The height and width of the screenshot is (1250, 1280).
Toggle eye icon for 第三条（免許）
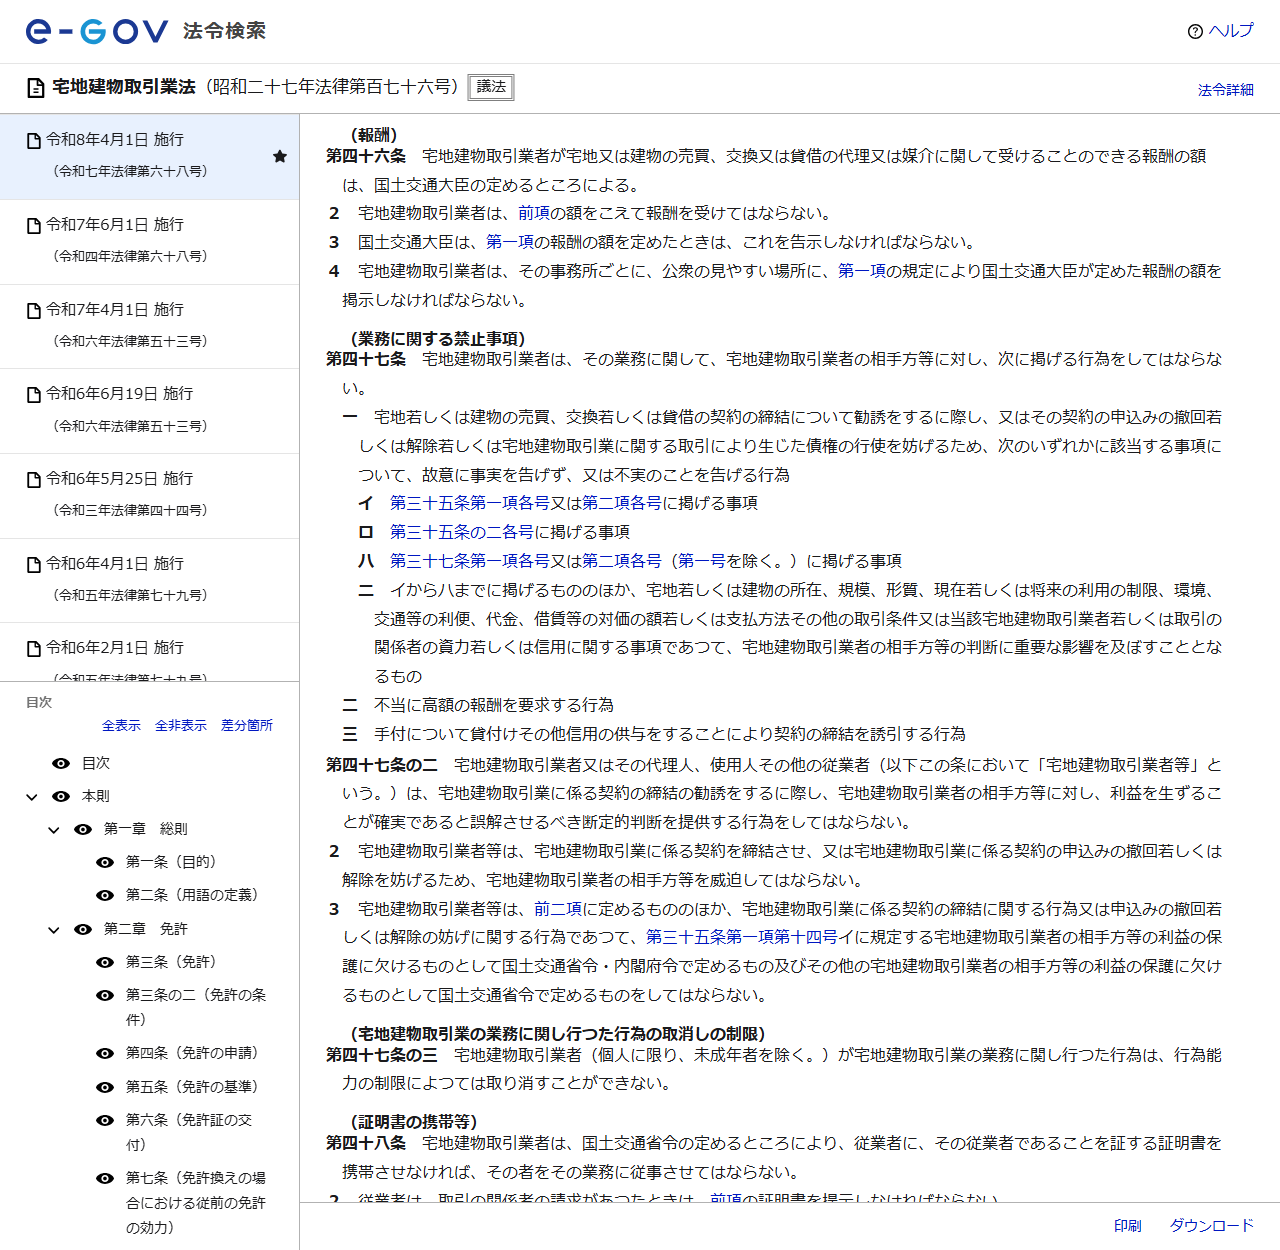[x=105, y=962]
